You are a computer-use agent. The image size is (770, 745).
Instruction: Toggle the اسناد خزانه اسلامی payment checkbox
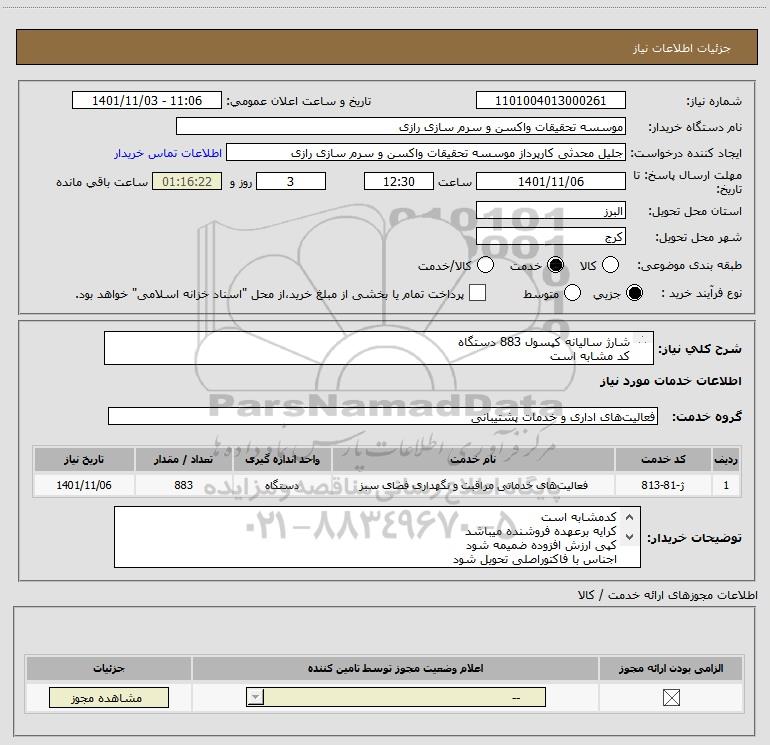477,293
